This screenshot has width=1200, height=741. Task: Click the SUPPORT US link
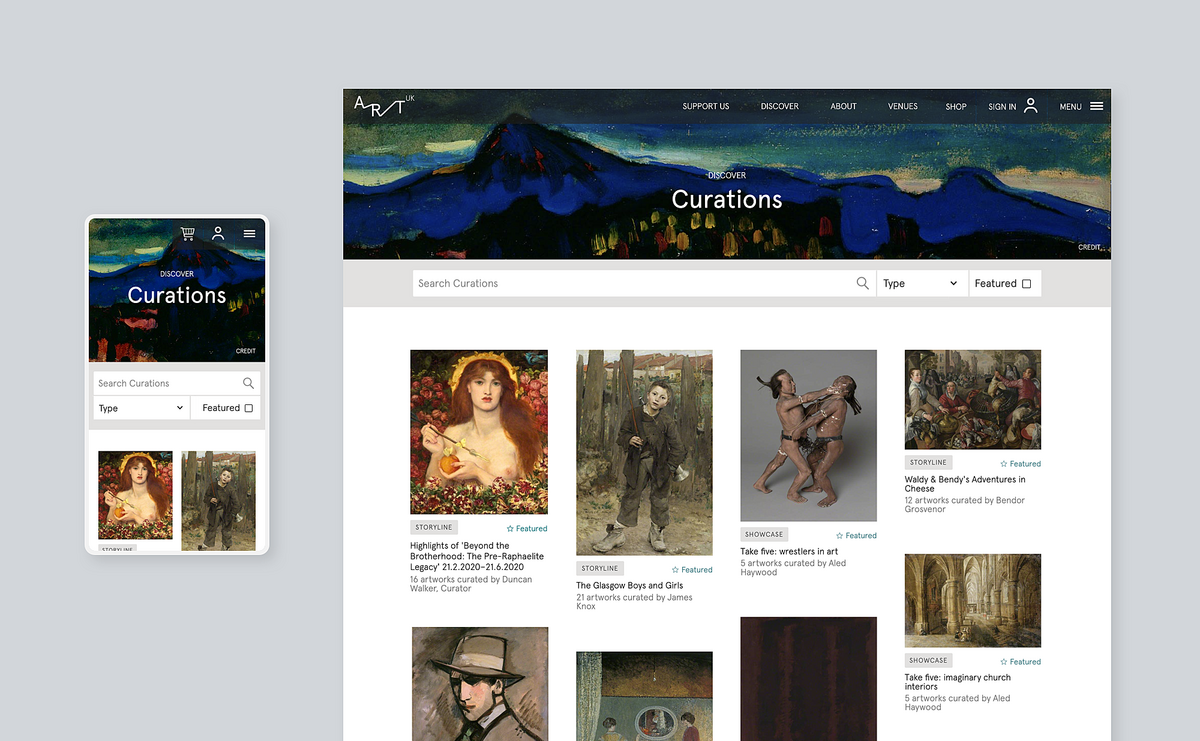tap(705, 106)
